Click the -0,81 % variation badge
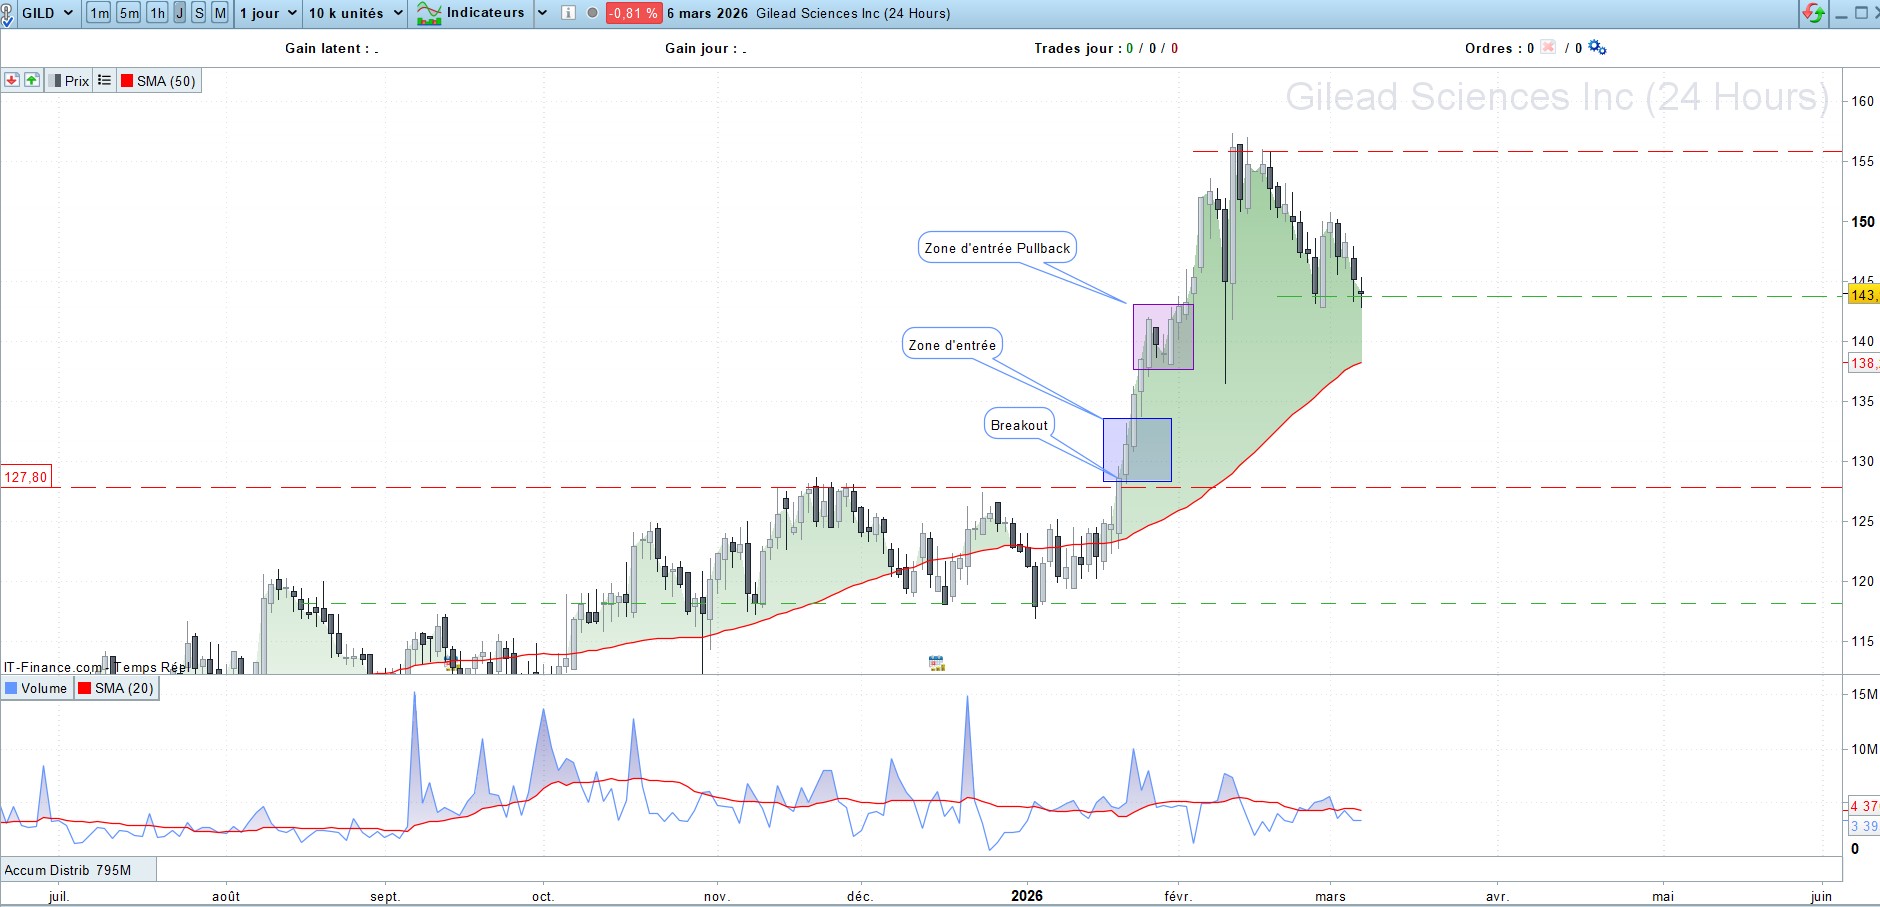This screenshot has height=907, width=1880. (x=633, y=13)
